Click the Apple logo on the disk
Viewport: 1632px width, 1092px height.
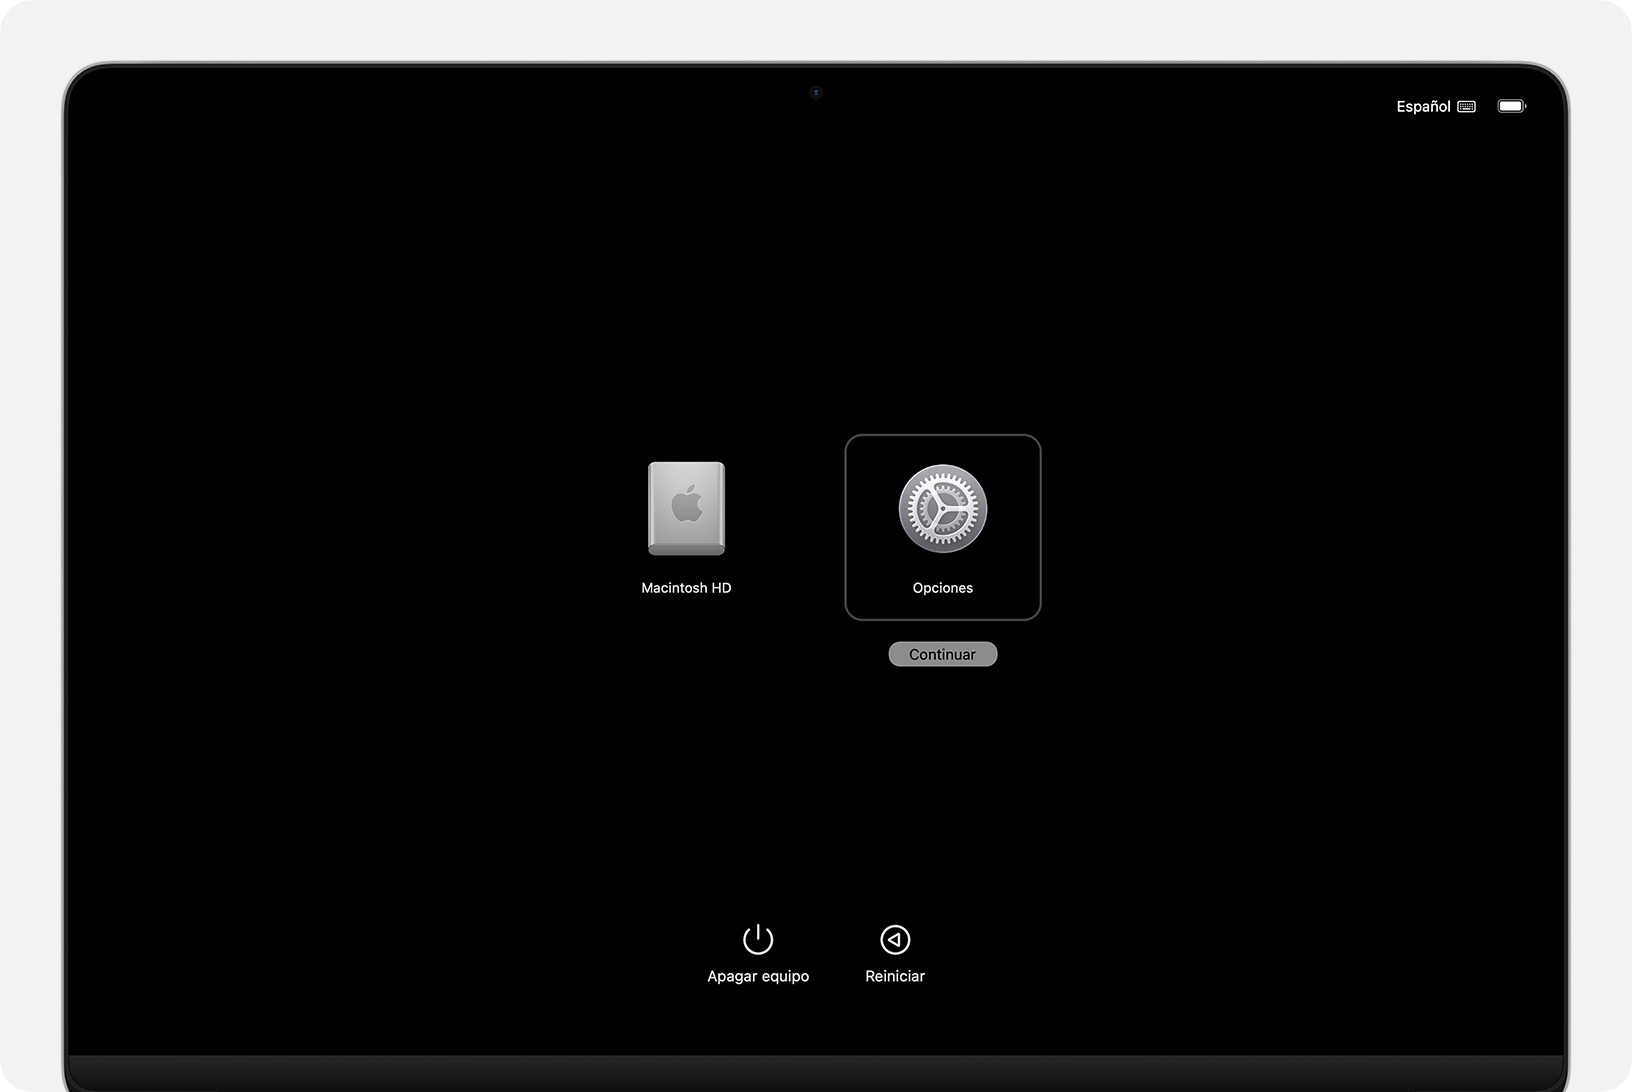(686, 503)
